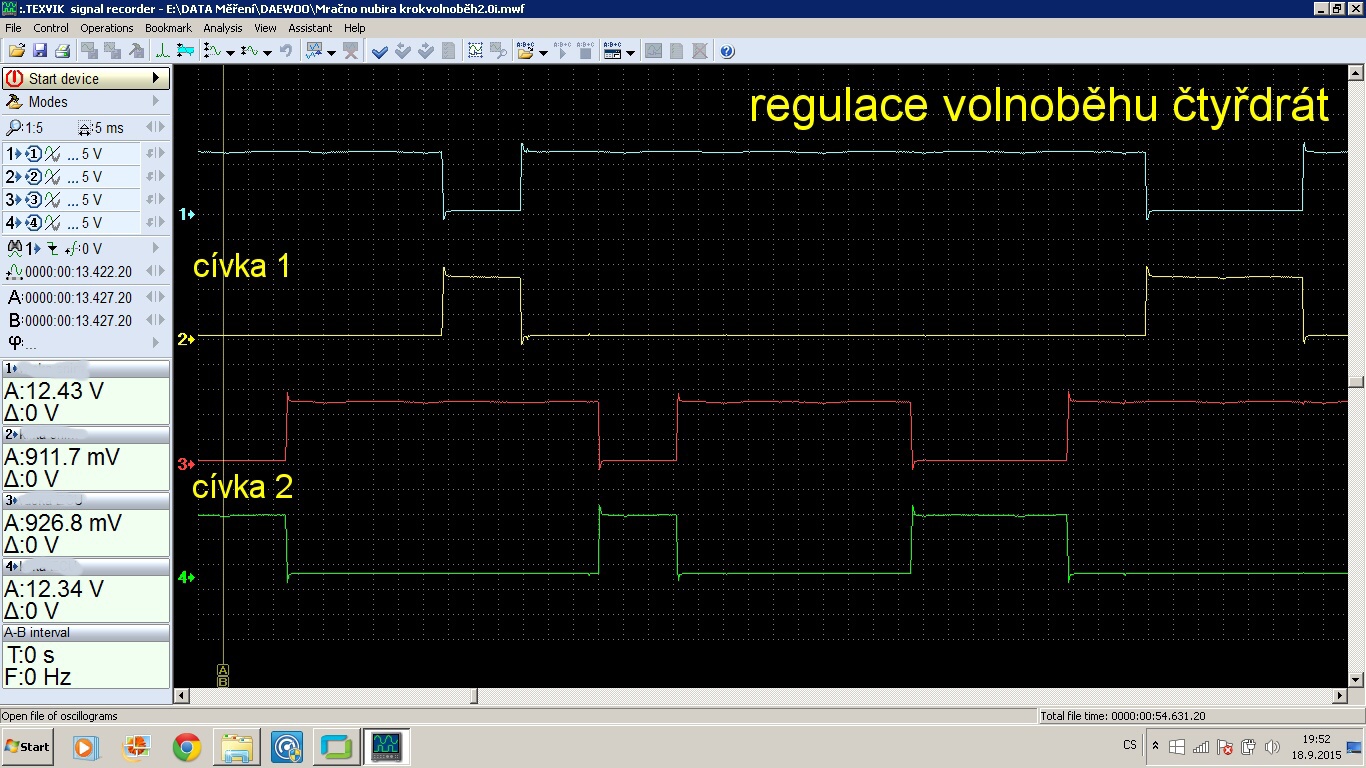This screenshot has width=1366, height=768.
Task: Open the Bookmark menu
Action: (x=168, y=28)
